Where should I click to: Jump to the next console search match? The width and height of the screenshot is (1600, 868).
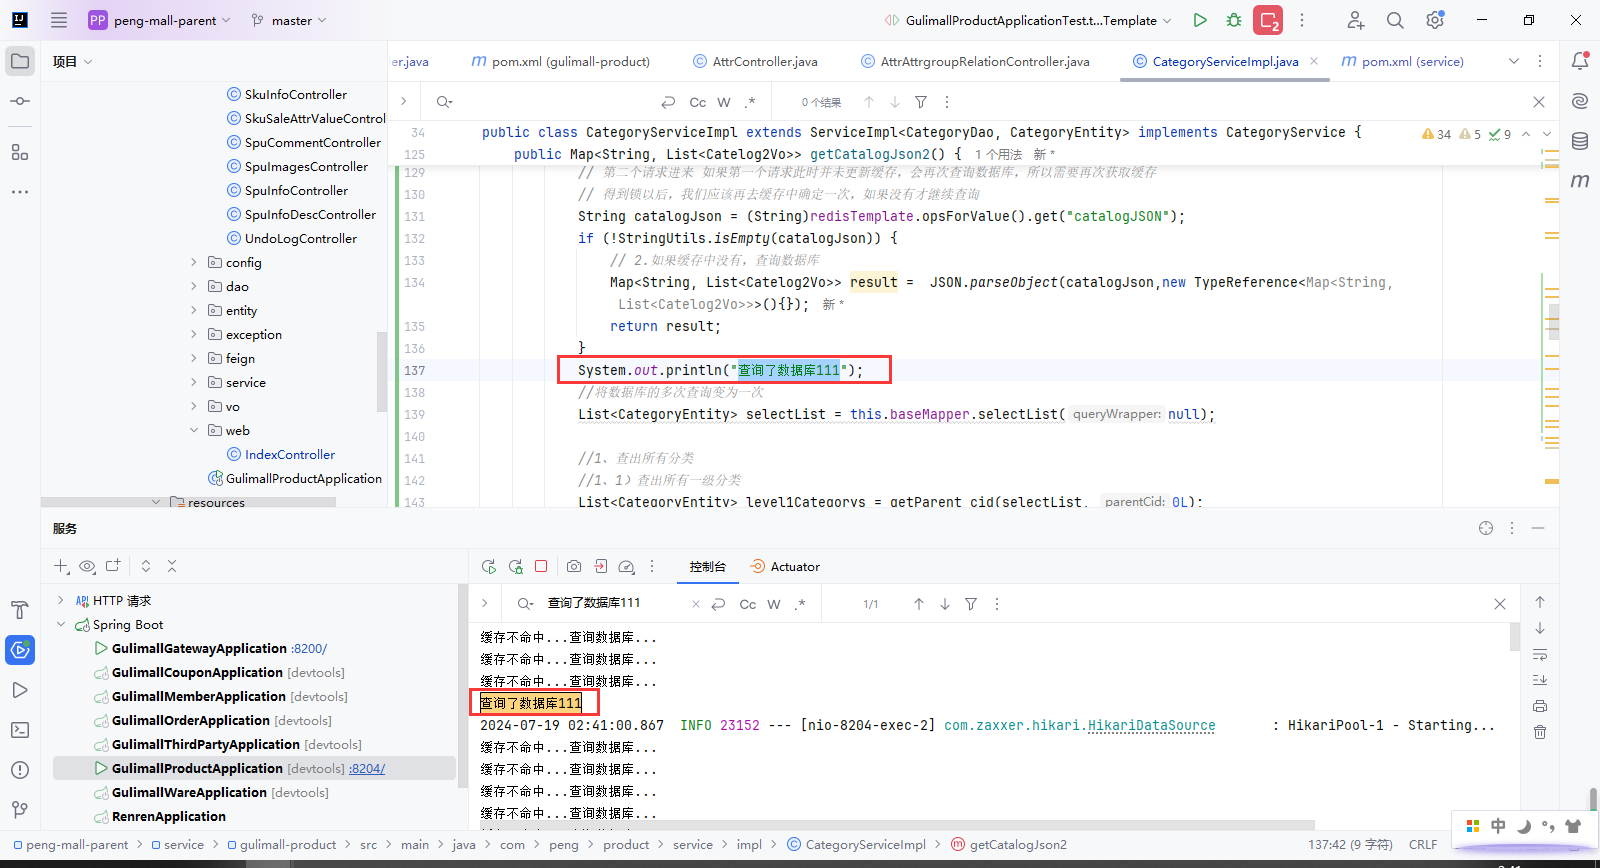pos(945,604)
